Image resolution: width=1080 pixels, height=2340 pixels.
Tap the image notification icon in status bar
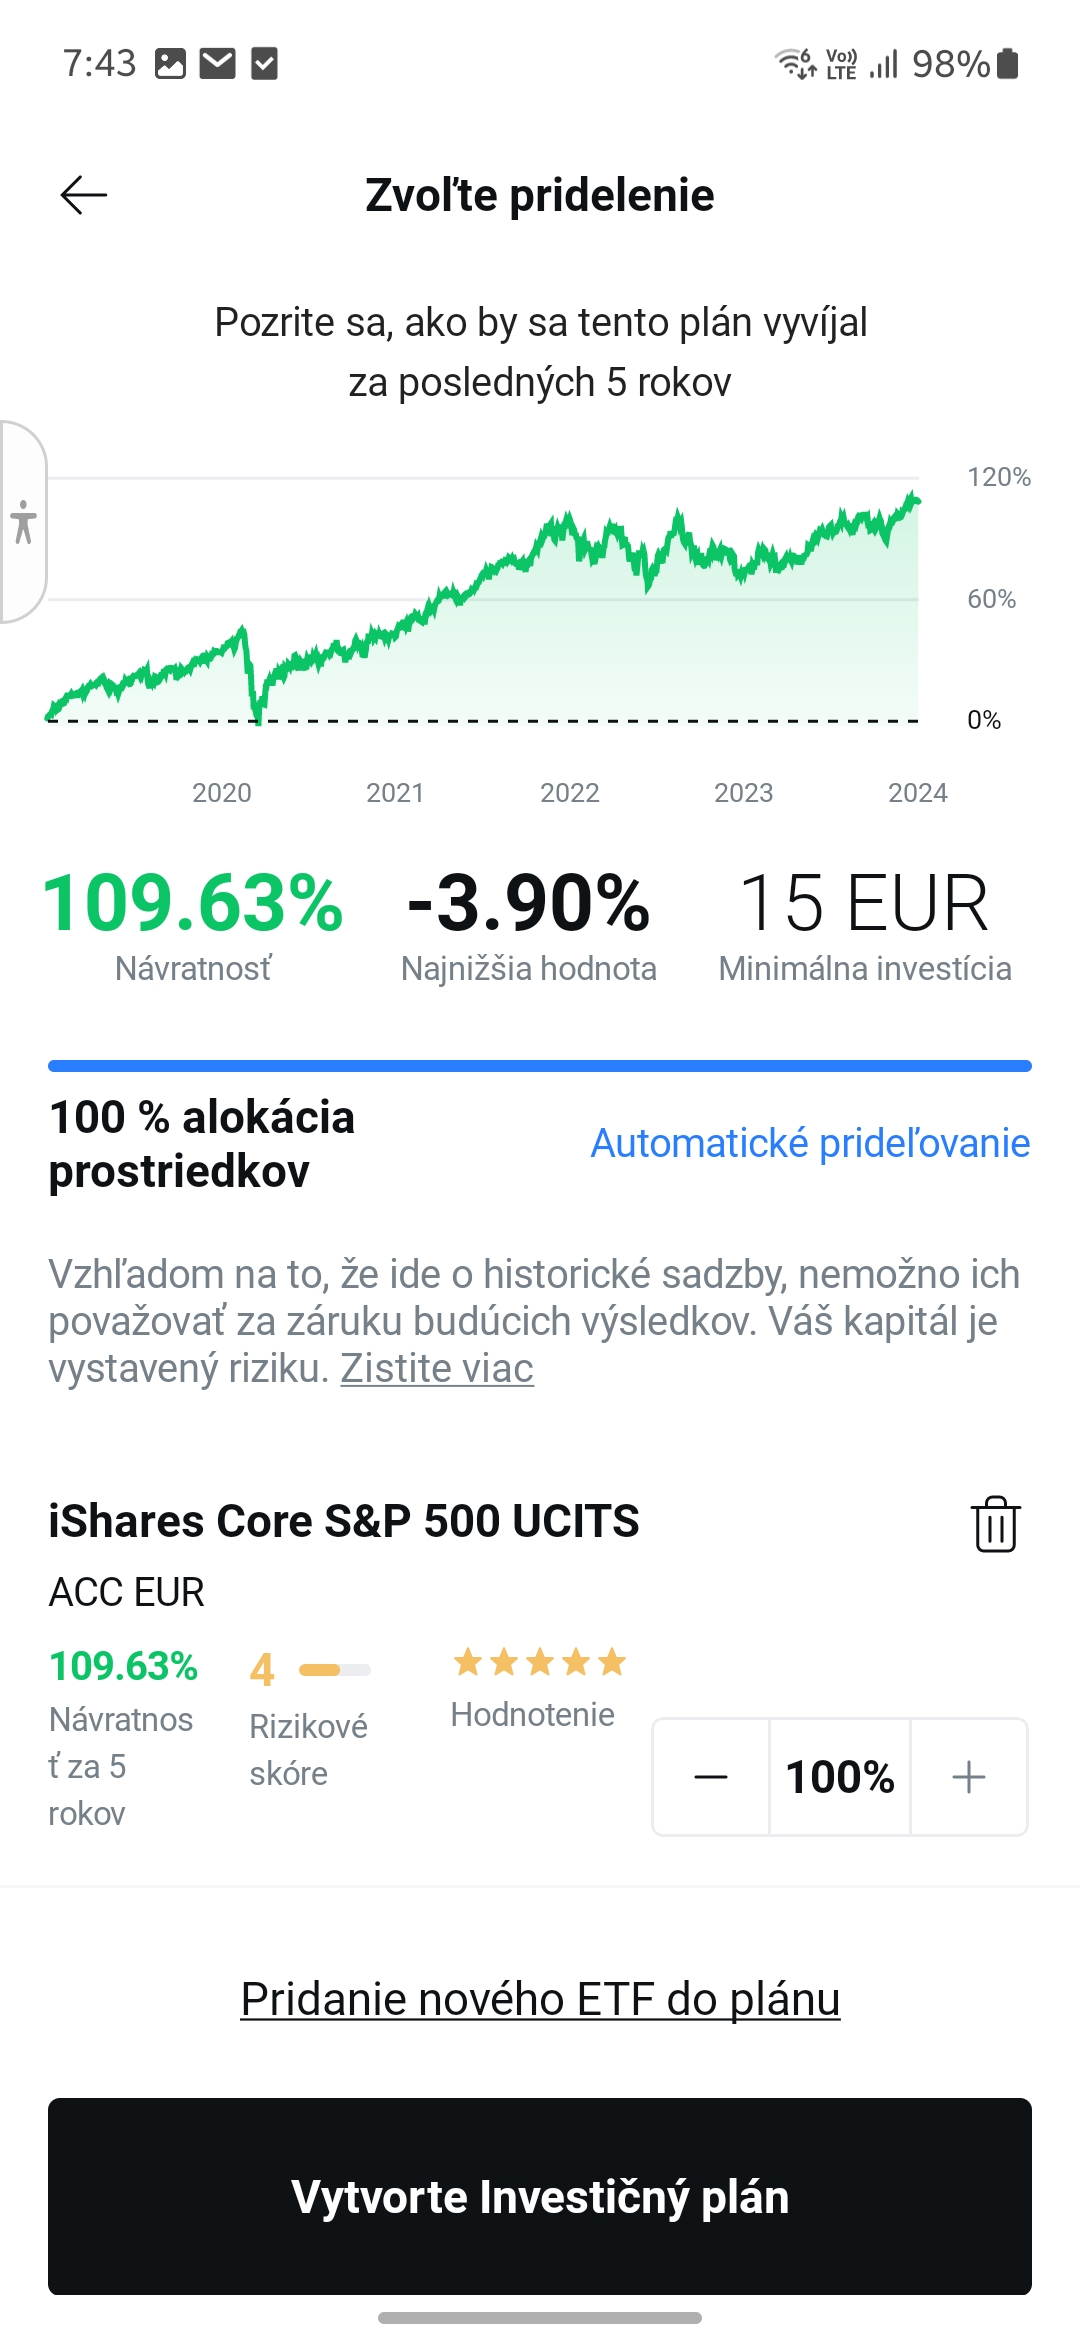point(170,64)
